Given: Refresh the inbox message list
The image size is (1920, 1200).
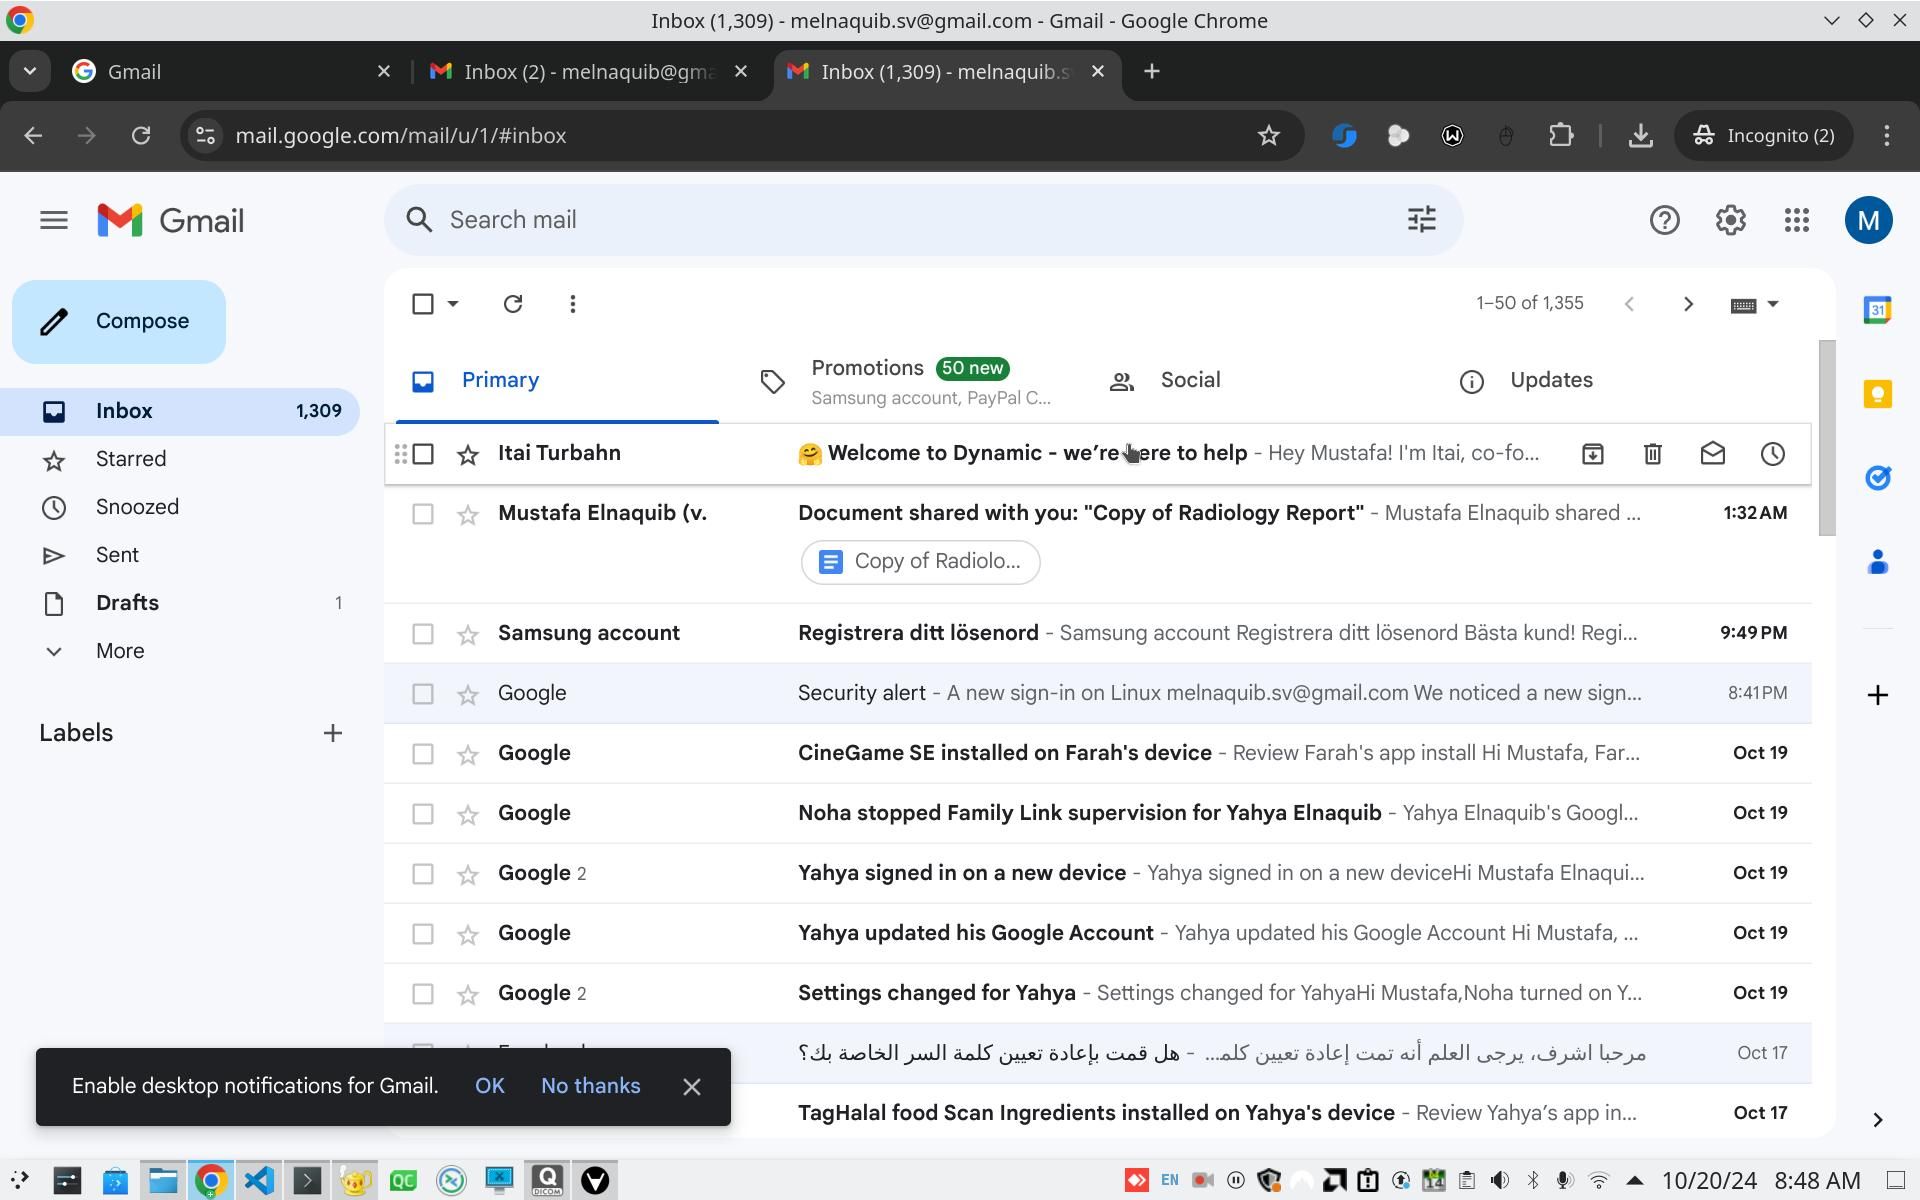Looking at the screenshot, I should (x=513, y=304).
